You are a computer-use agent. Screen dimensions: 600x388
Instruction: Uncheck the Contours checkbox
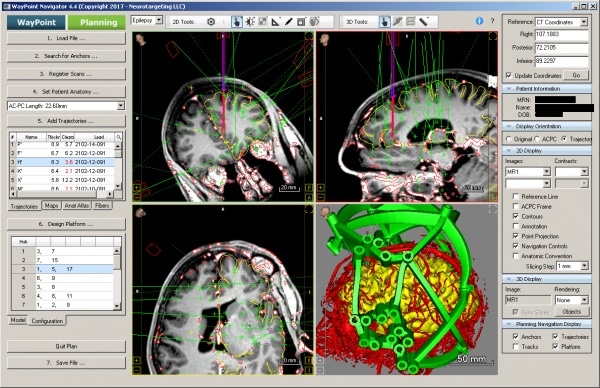pyautogui.click(x=516, y=216)
